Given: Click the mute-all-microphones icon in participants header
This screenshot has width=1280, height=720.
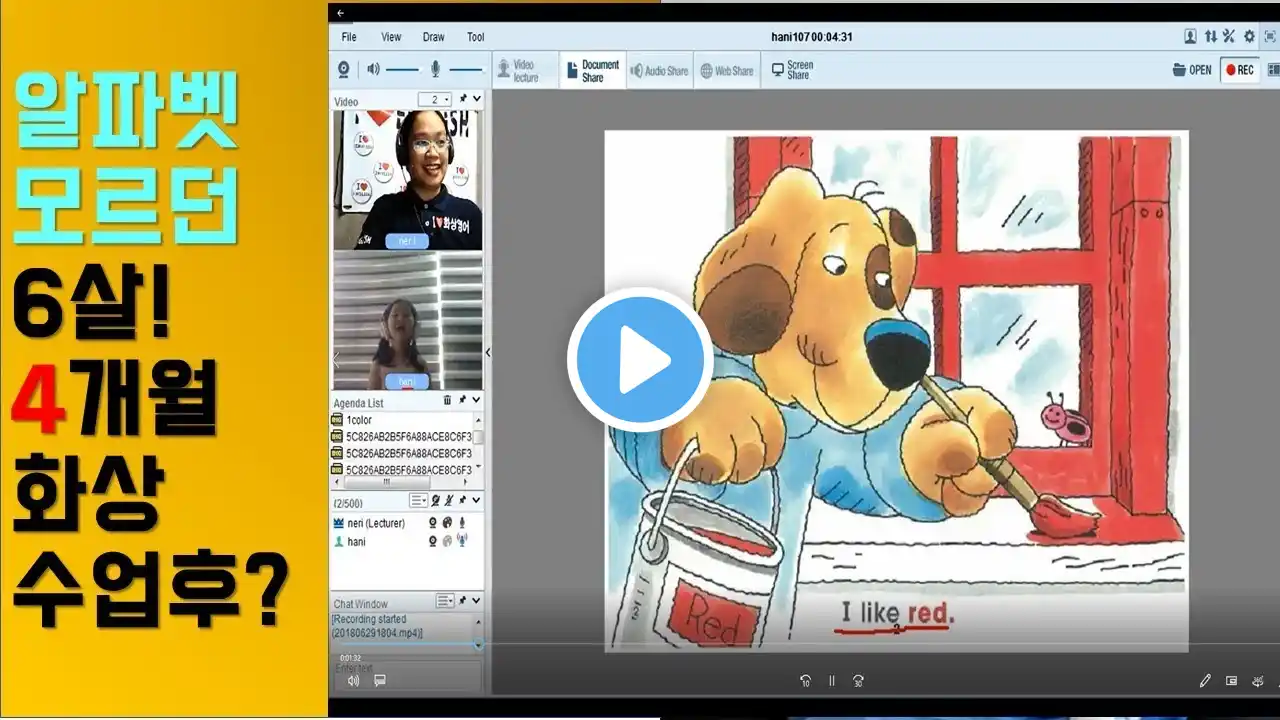Looking at the screenshot, I should tap(449, 501).
